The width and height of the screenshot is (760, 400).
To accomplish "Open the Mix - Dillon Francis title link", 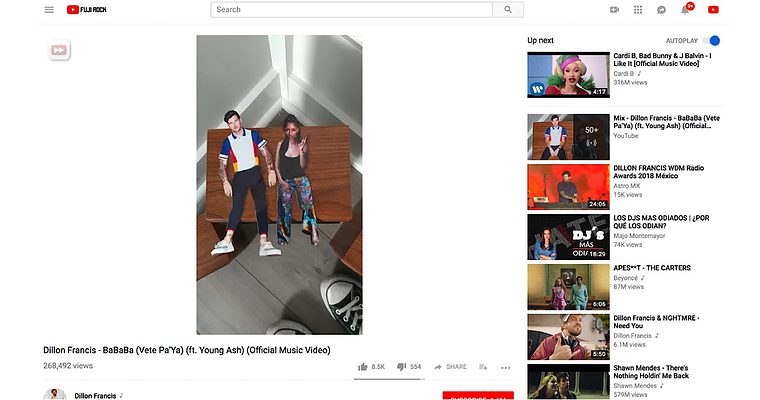I will pyautogui.click(x=666, y=122).
